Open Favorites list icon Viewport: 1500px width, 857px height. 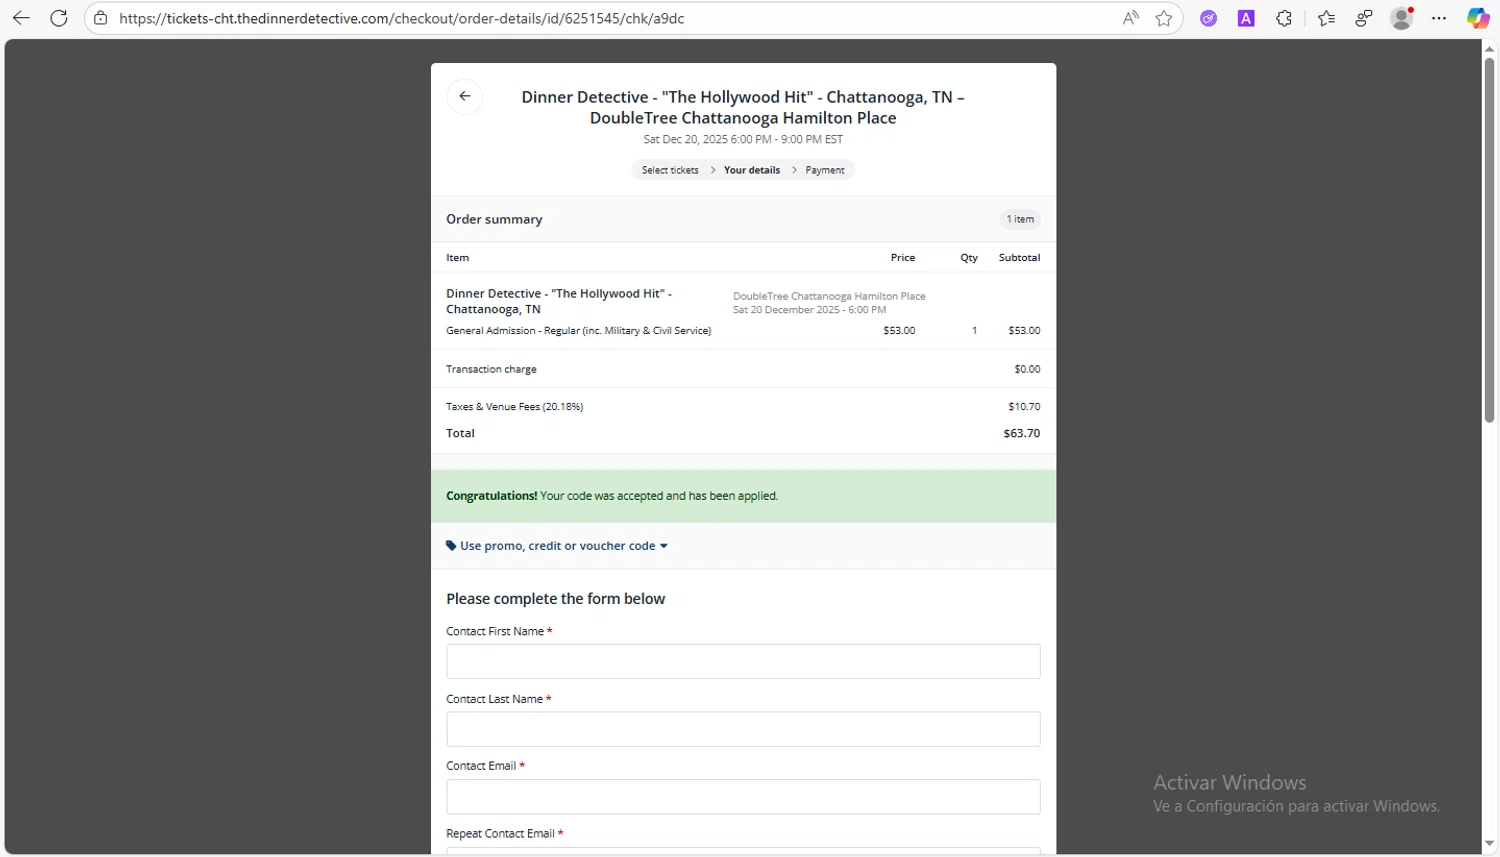pos(1326,18)
